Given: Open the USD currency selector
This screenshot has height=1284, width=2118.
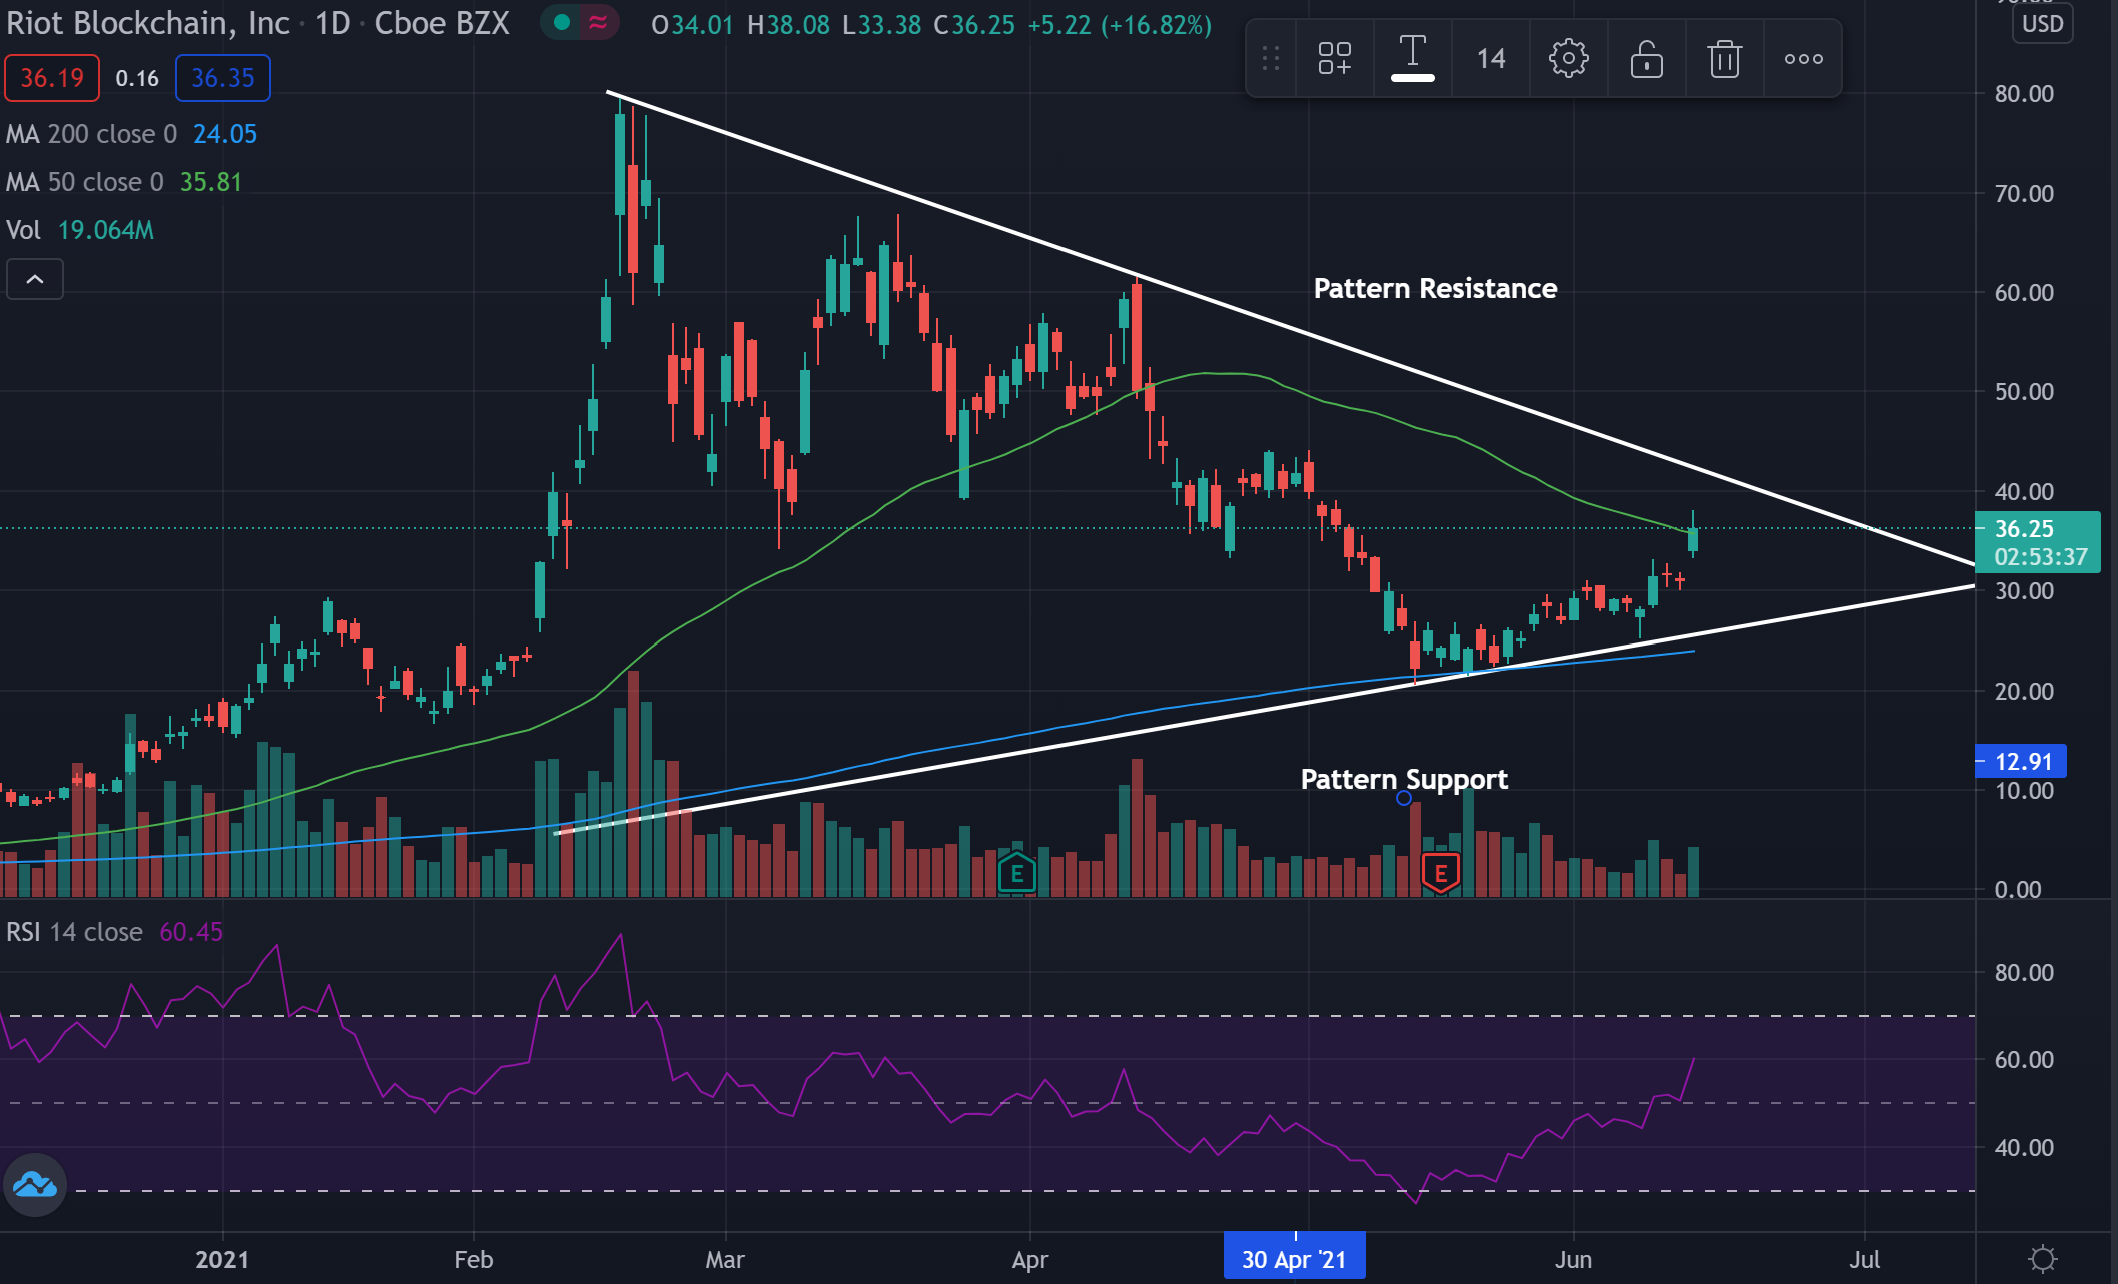Looking at the screenshot, I should pos(2042,23).
